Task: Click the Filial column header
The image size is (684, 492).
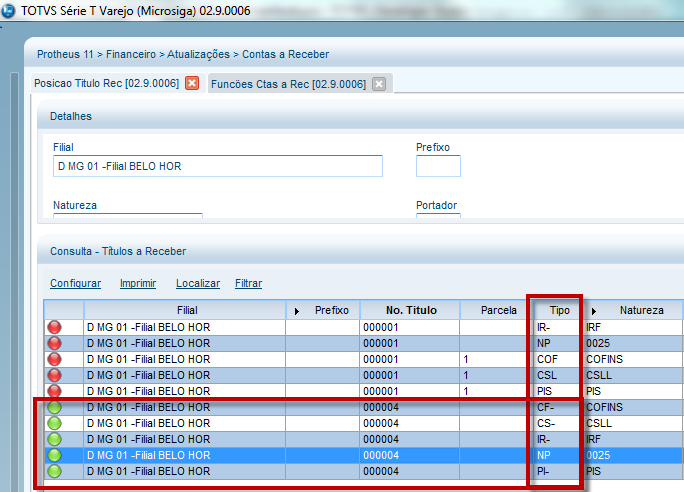Action: point(187,310)
